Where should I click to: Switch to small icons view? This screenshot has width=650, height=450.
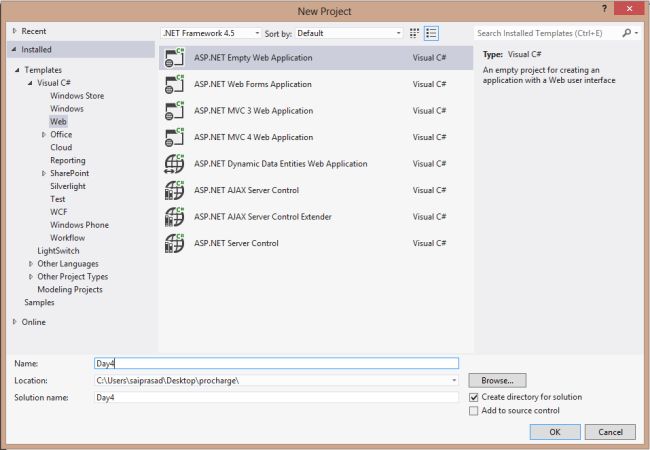click(414, 33)
